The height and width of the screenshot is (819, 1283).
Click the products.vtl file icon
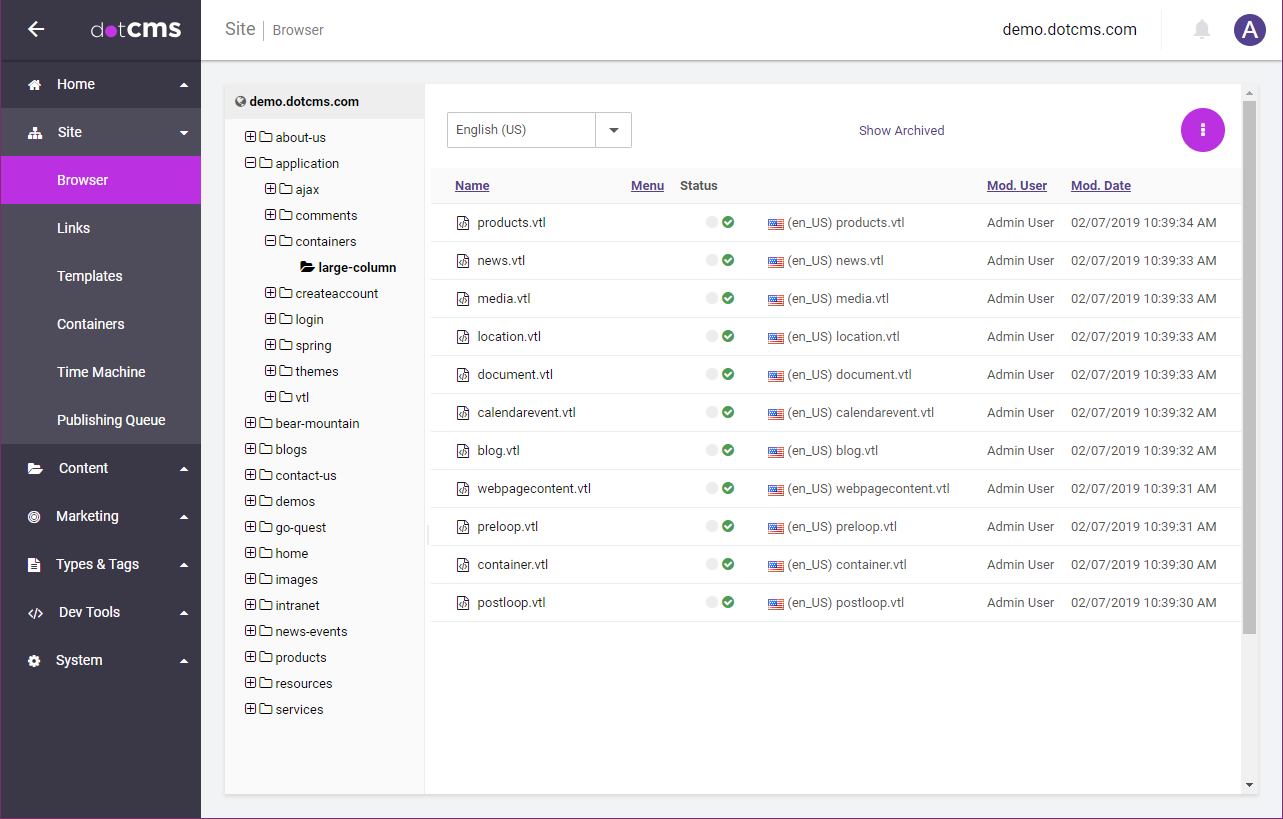[x=463, y=223]
